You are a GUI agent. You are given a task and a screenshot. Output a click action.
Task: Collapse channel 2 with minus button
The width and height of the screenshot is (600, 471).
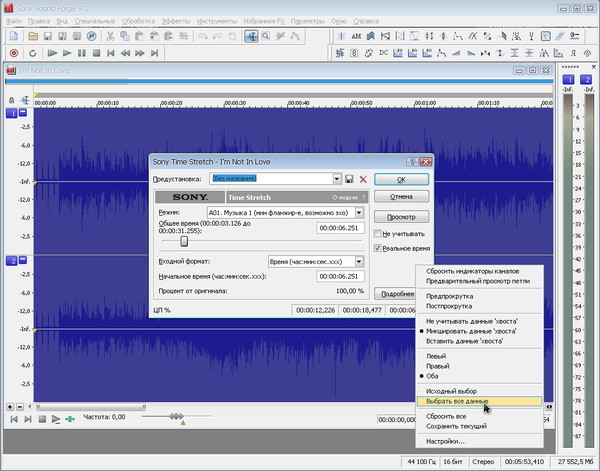pos(23,260)
